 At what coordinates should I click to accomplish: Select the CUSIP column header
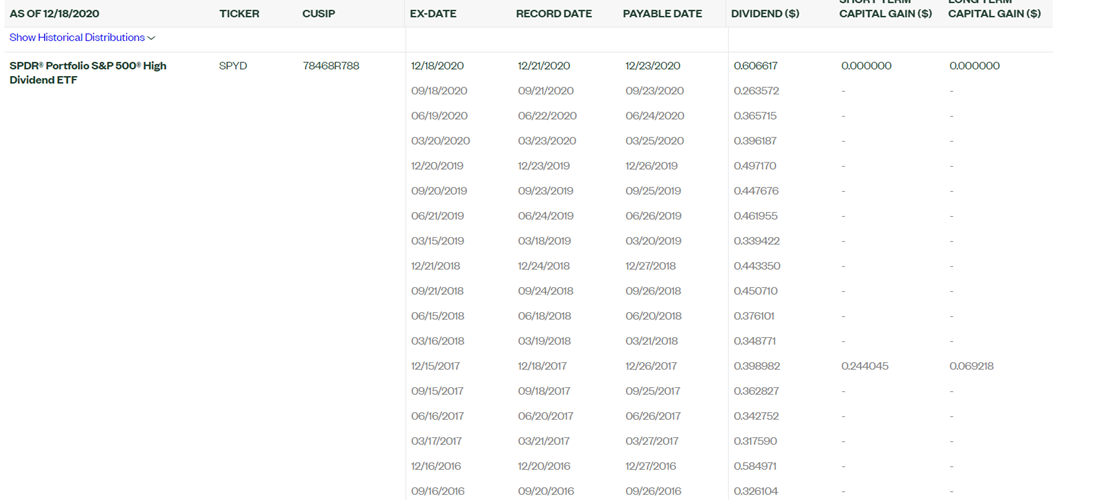[319, 14]
